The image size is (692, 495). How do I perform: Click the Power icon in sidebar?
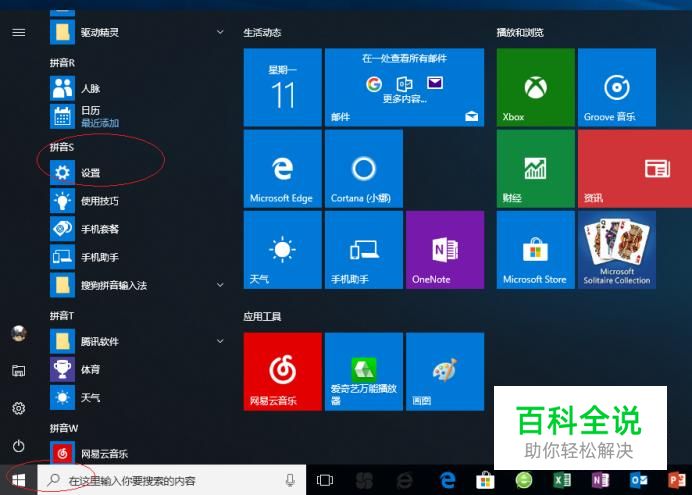pyautogui.click(x=19, y=446)
